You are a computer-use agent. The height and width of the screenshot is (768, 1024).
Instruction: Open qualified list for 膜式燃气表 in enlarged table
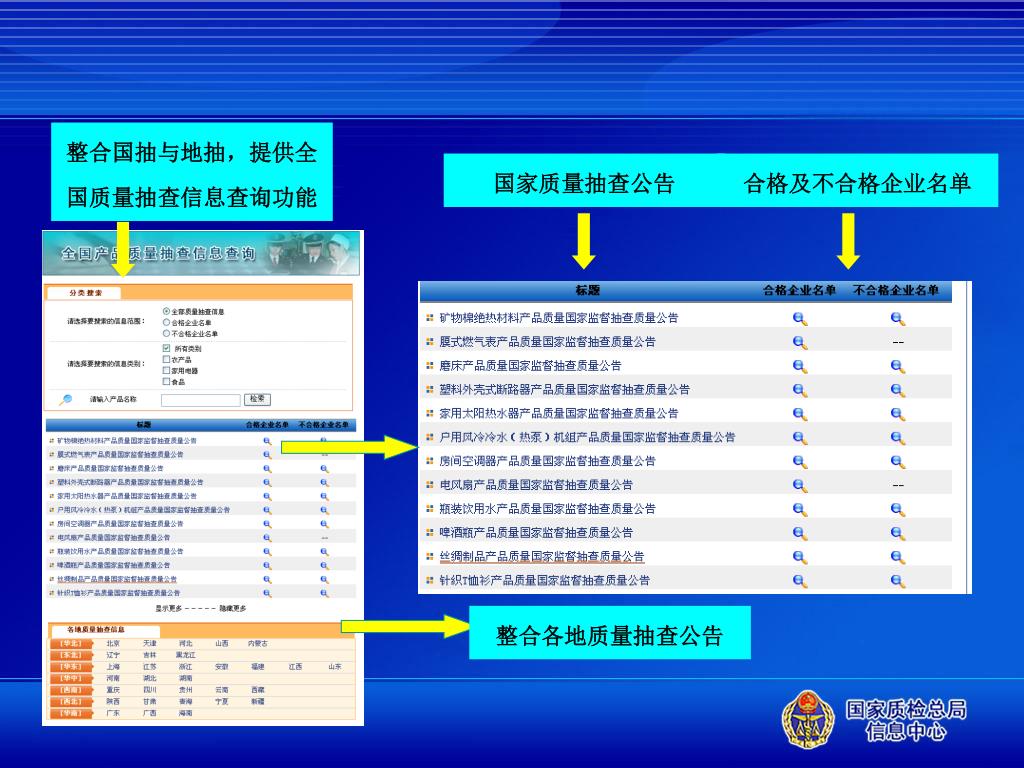click(x=800, y=342)
